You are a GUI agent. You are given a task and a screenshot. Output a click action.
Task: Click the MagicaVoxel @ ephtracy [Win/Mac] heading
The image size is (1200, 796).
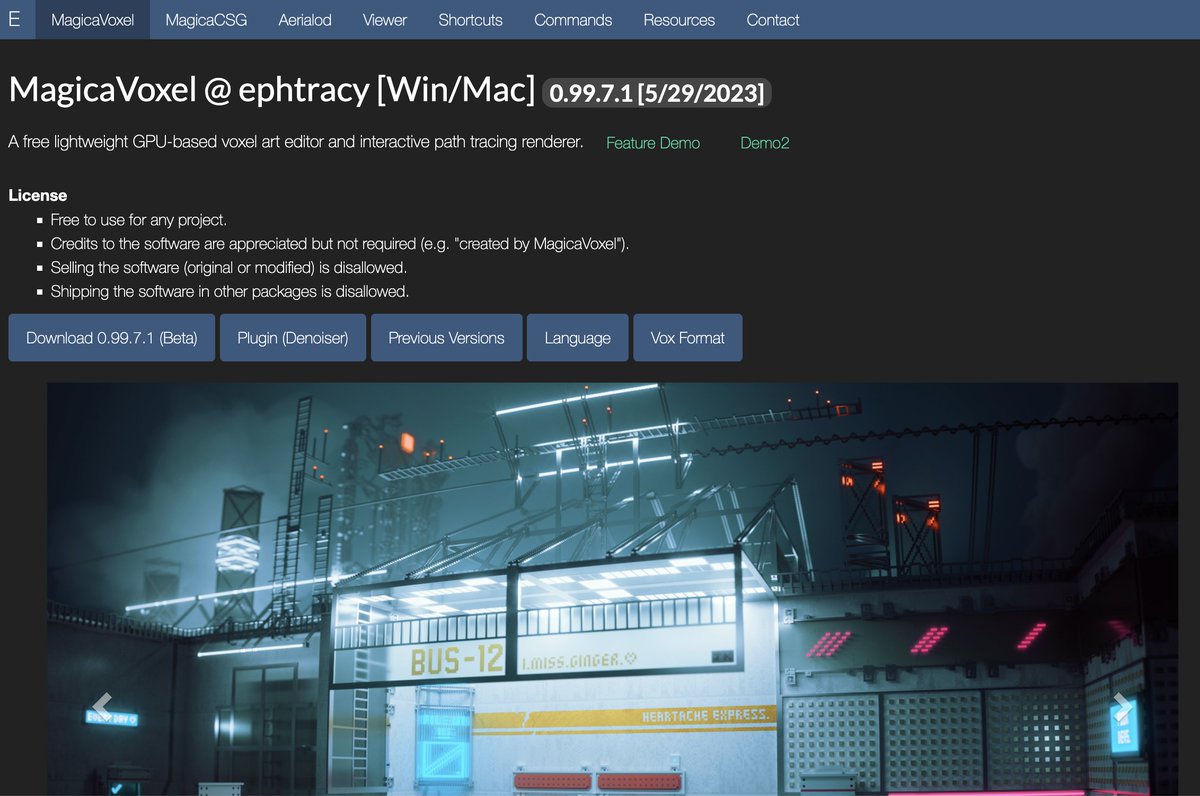[272, 90]
